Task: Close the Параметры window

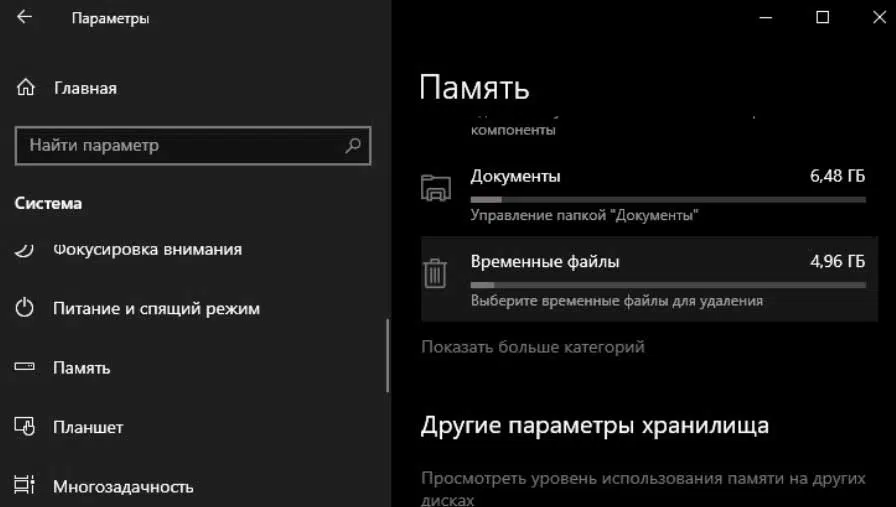Action: (x=879, y=18)
